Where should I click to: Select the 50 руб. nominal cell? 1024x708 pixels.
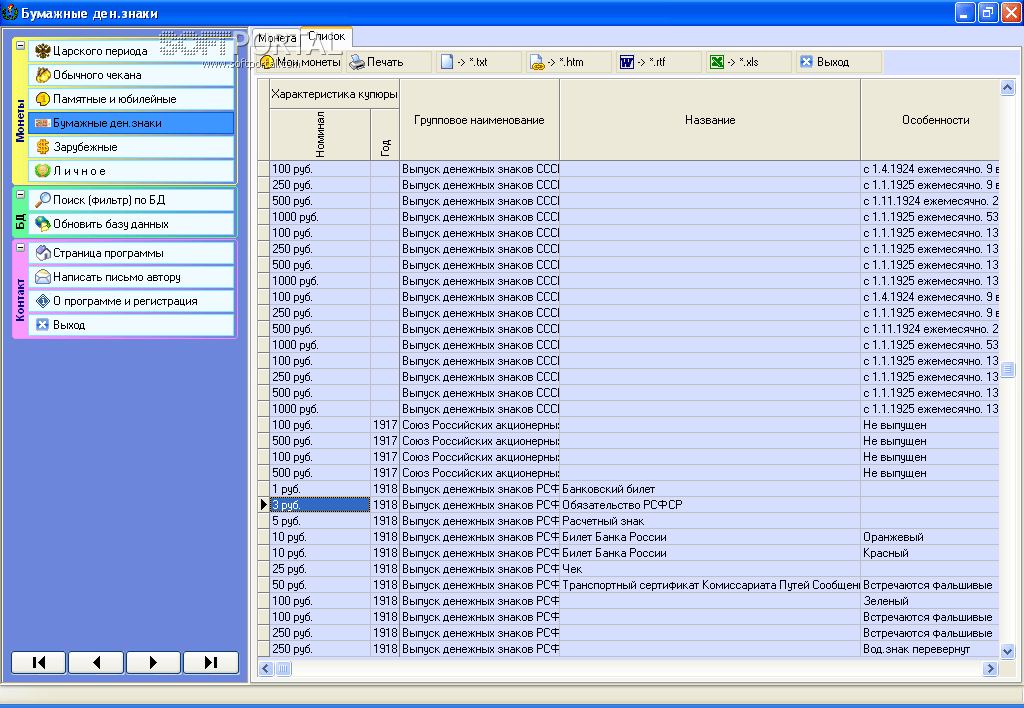click(x=320, y=585)
